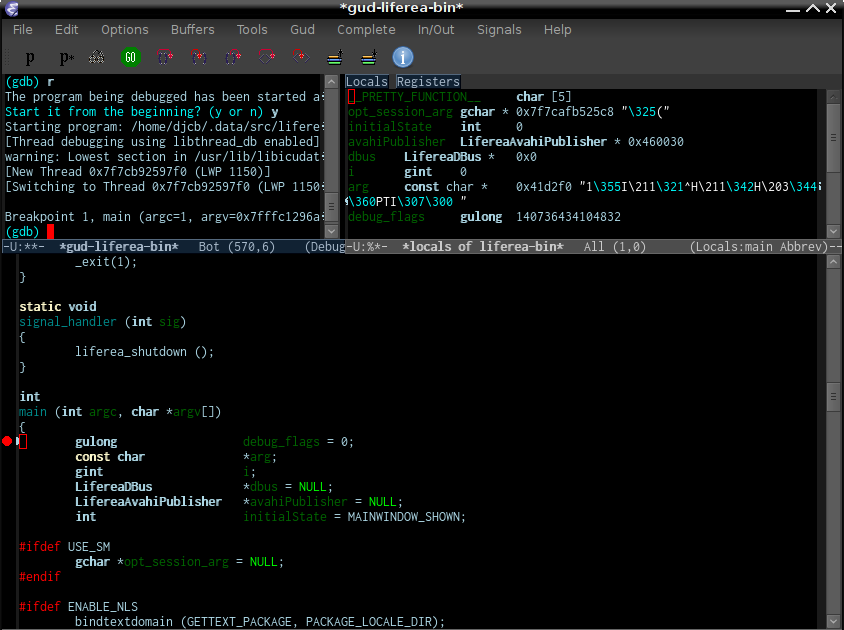844x630 pixels.
Task: Click the '#ifdef USE_SM' preprocessor line
Action: [x=65, y=547]
